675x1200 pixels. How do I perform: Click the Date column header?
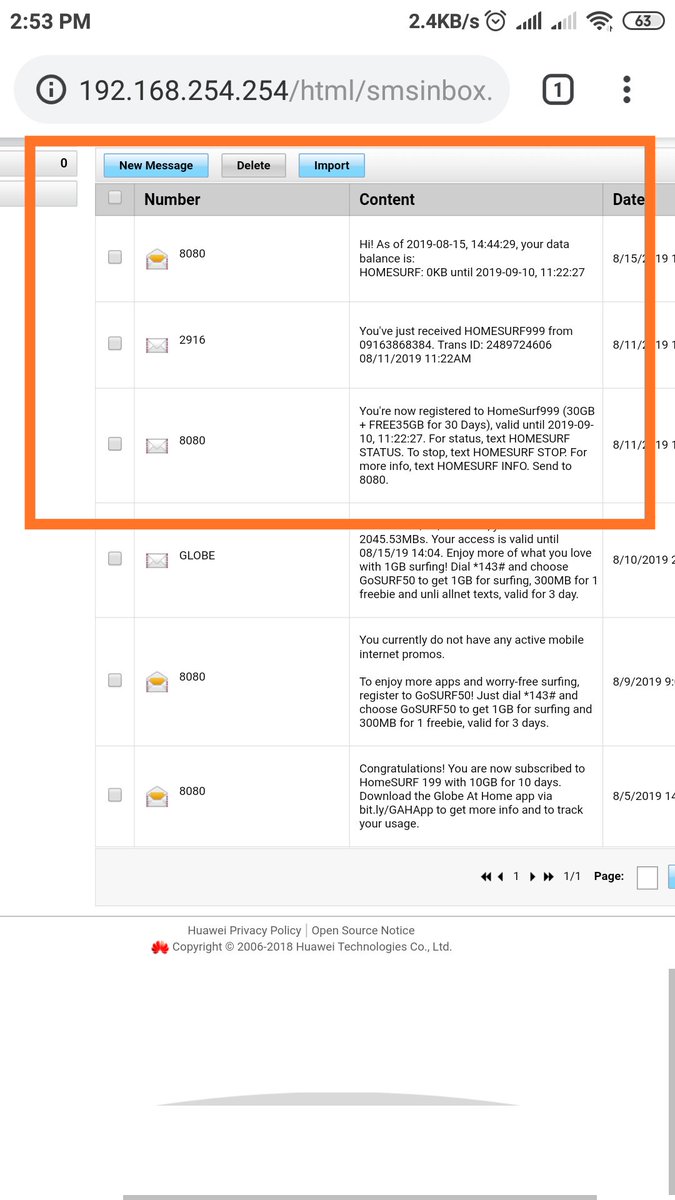tap(629, 199)
